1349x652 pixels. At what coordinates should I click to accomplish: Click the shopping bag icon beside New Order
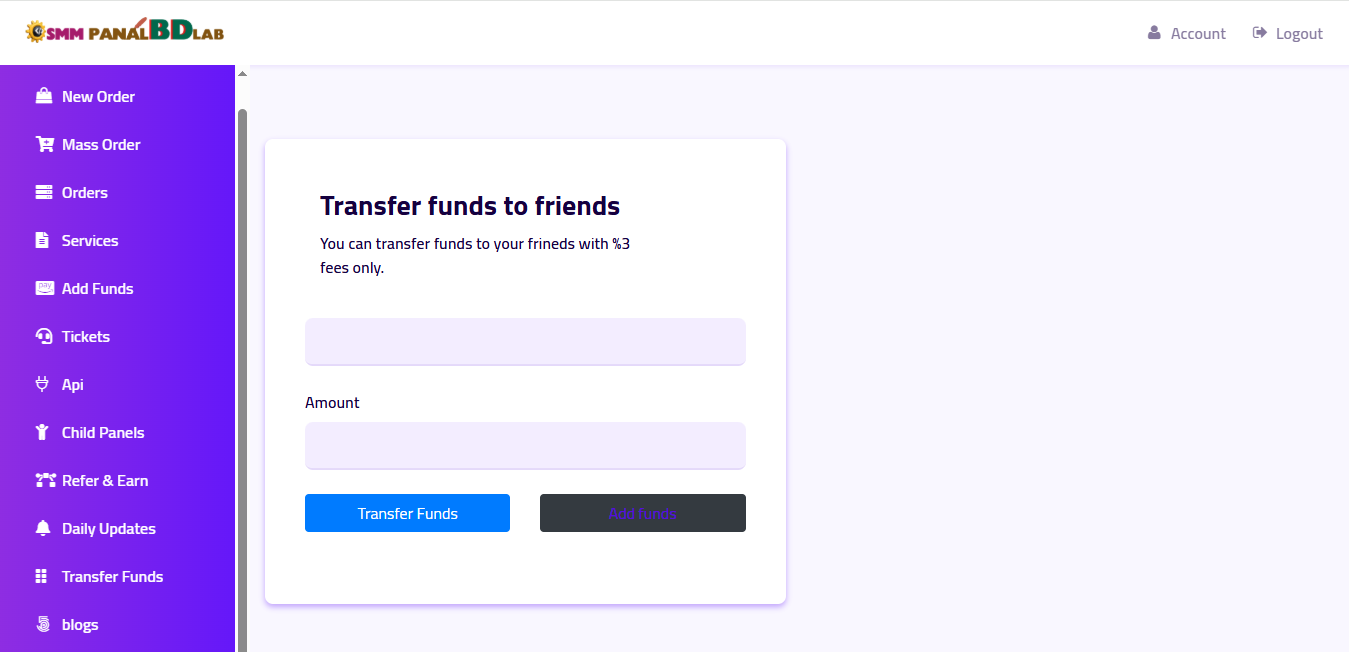click(x=44, y=96)
